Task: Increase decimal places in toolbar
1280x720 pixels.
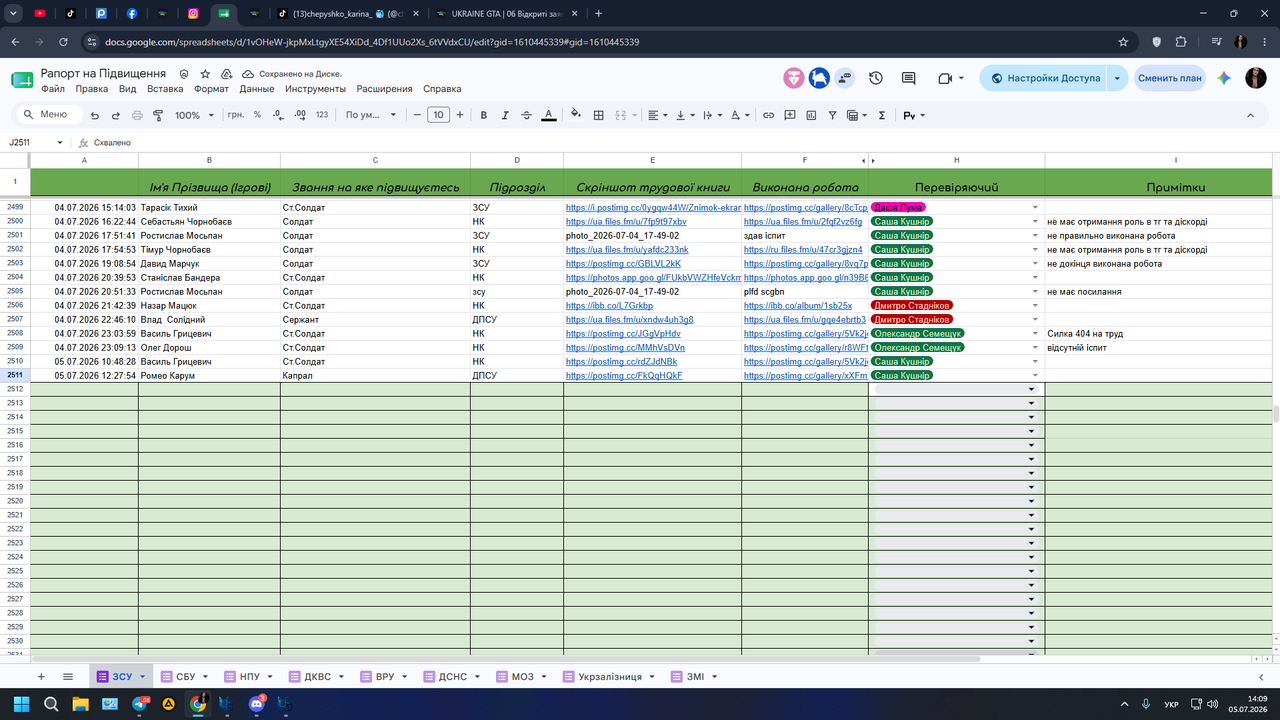Action: click(299, 115)
